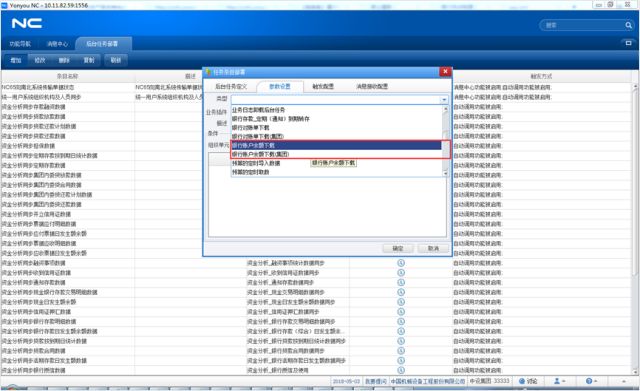Click the search magnifier icon
Image resolution: width=640 pixels, height=391 pixels.
[628, 25]
